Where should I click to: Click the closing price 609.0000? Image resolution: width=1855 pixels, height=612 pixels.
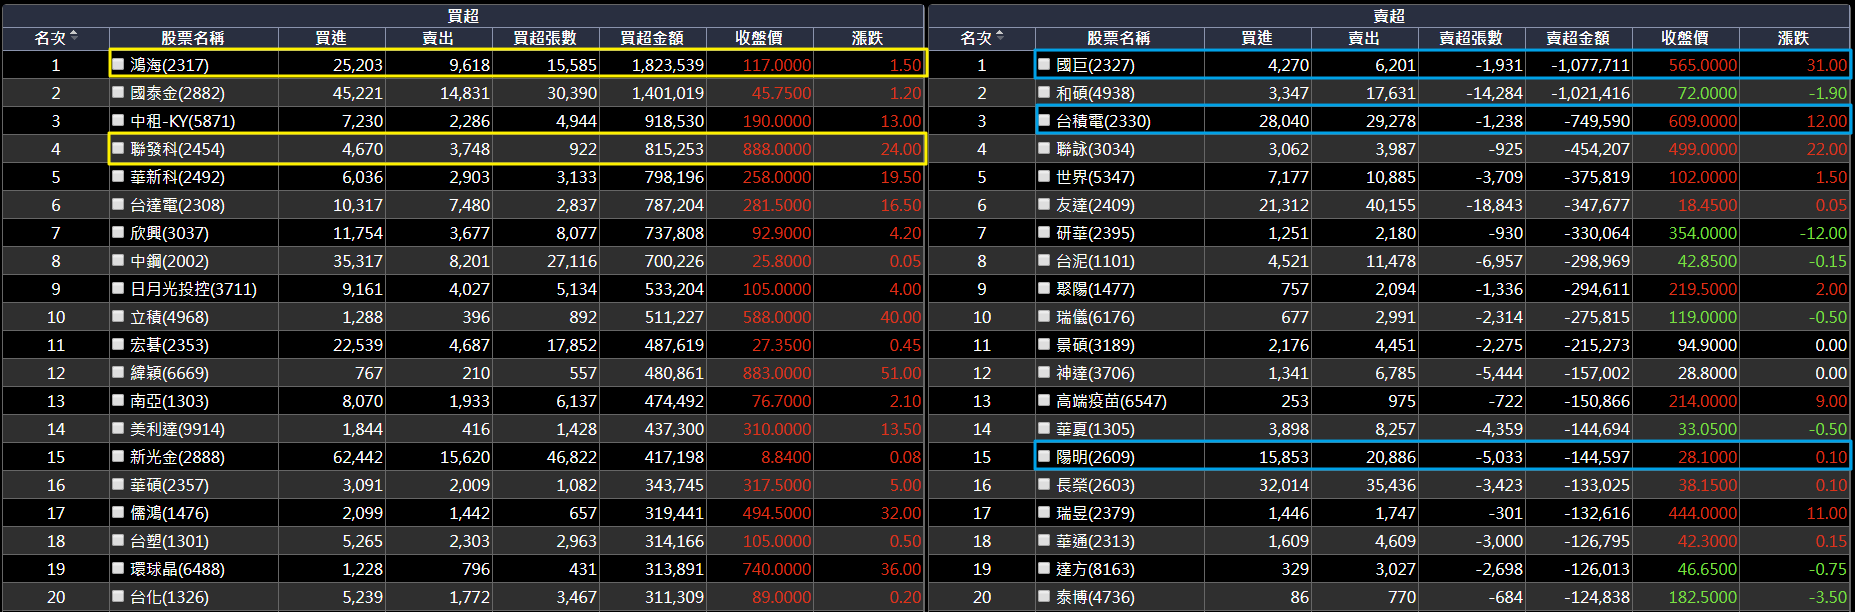[x=1703, y=121]
